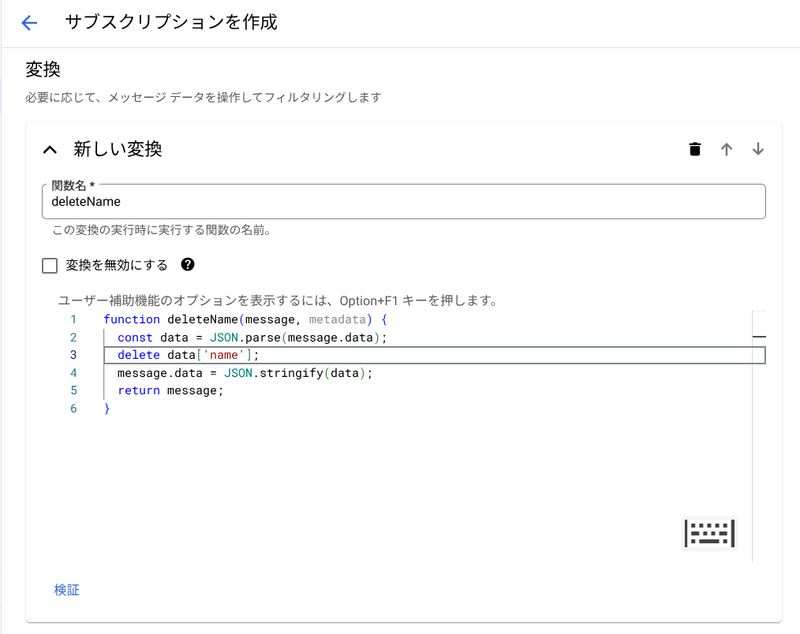The image size is (800, 634).
Task: Click the 'metadata' parameter in the code
Action: point(337,319)
